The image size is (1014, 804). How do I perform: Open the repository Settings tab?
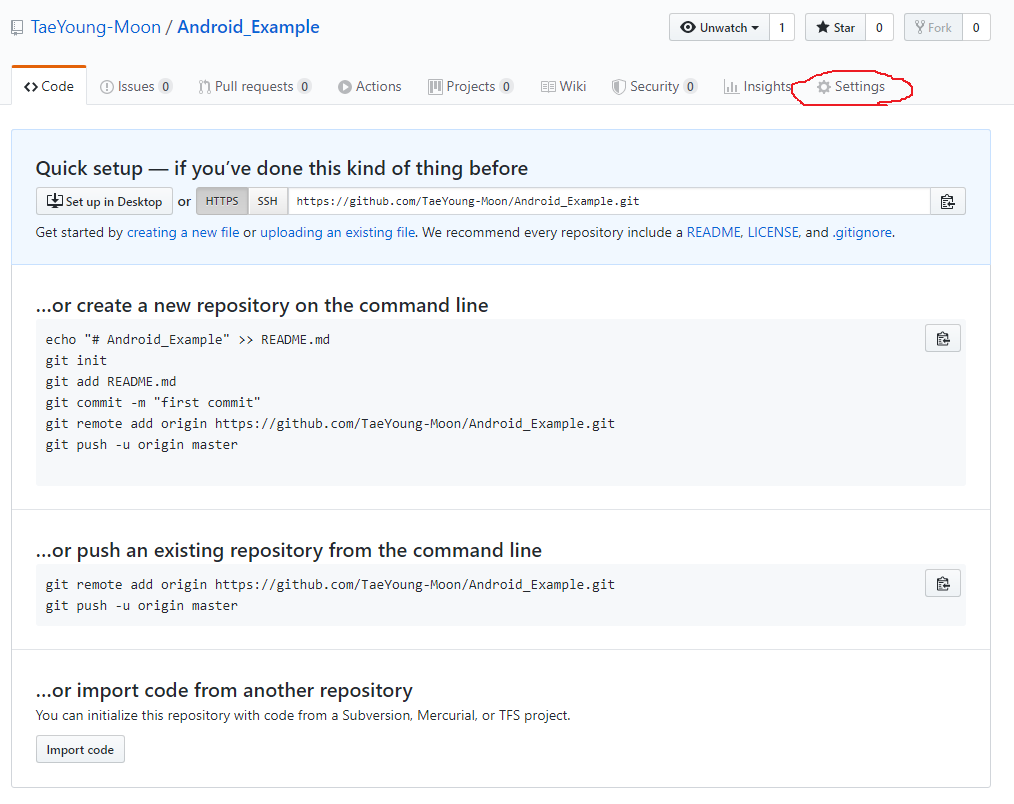851,87
